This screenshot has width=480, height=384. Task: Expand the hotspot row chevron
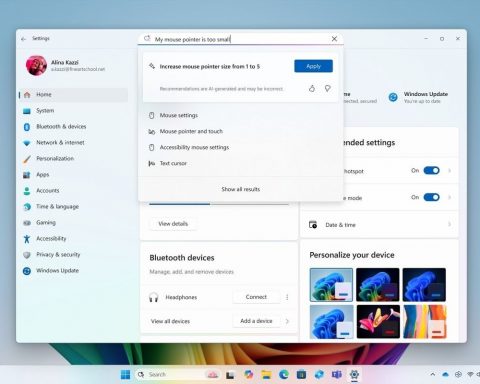point(450,171)
